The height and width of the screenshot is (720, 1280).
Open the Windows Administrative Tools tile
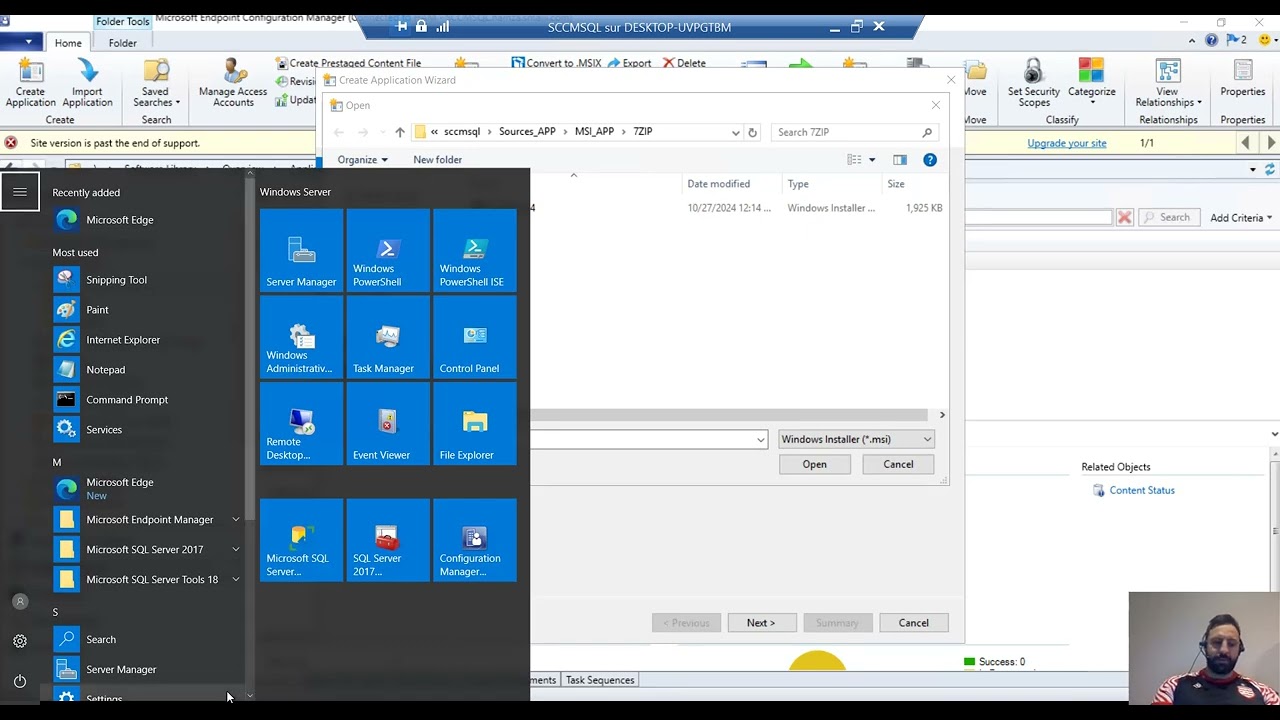click(301, 337)
